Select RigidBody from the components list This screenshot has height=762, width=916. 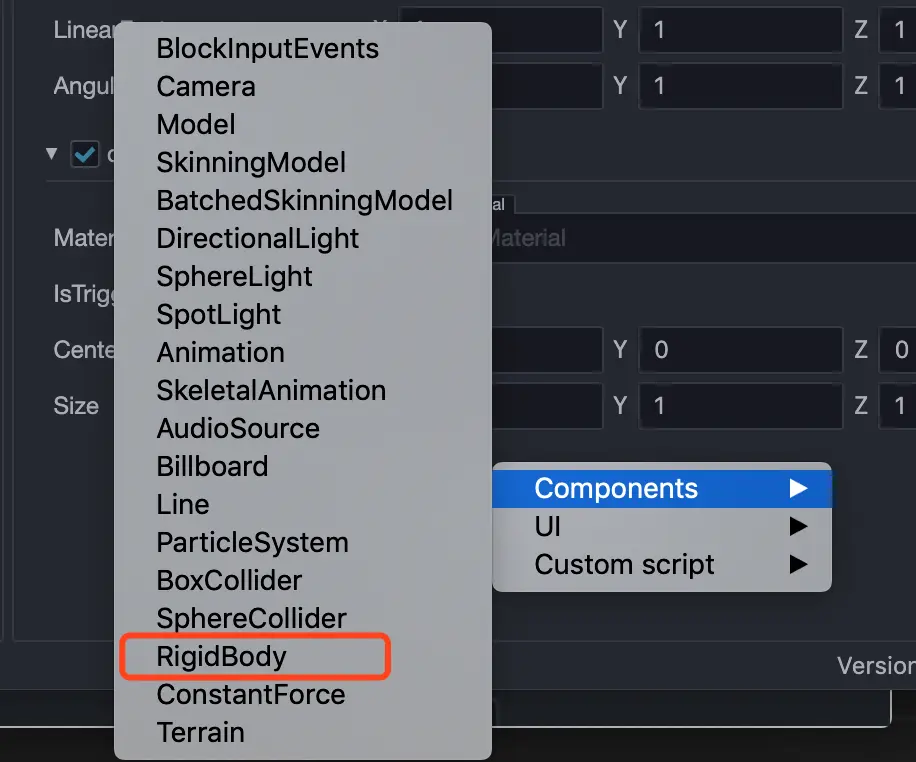click(222, 657)
